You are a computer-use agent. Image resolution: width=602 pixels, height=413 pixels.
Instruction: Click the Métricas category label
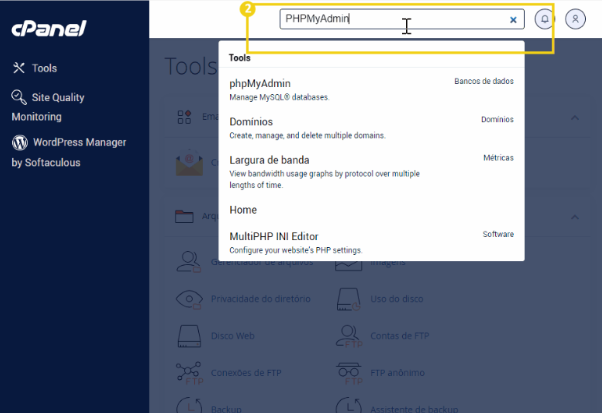coord(498,158)
